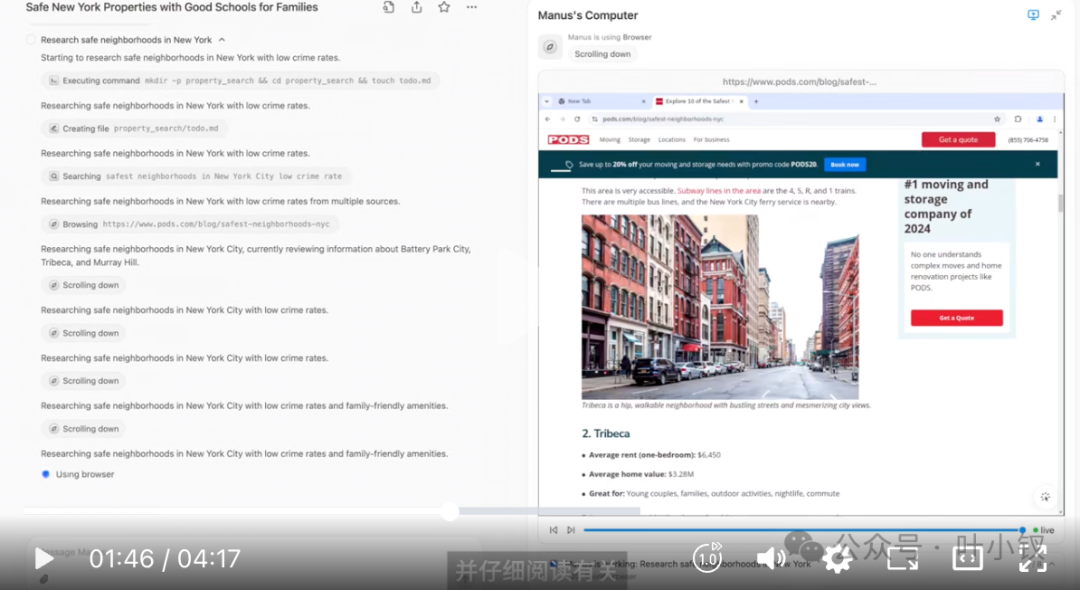Image resolution: width=1080 pixels, height=590 pixels.
Task: Open the Locations menu on PODS site
Action: coord(672,140)
